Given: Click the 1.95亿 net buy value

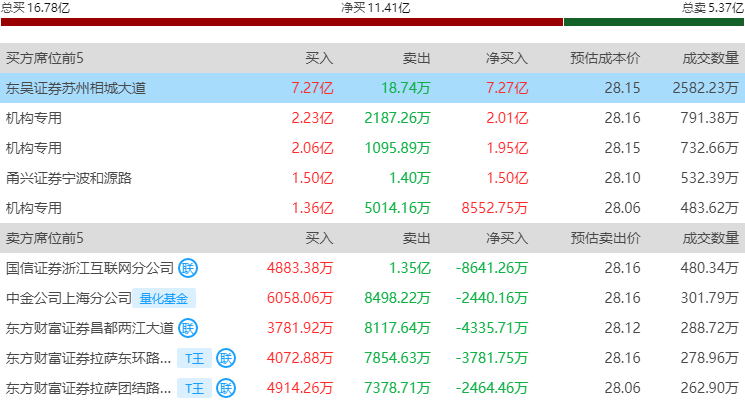Looking at the screenshot, I should 507,148.
